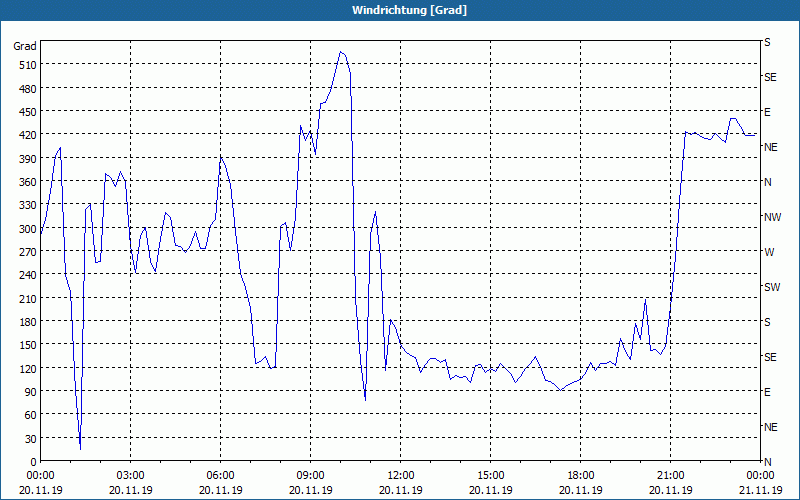Click the 18:00 time label

tap(581, 476)
